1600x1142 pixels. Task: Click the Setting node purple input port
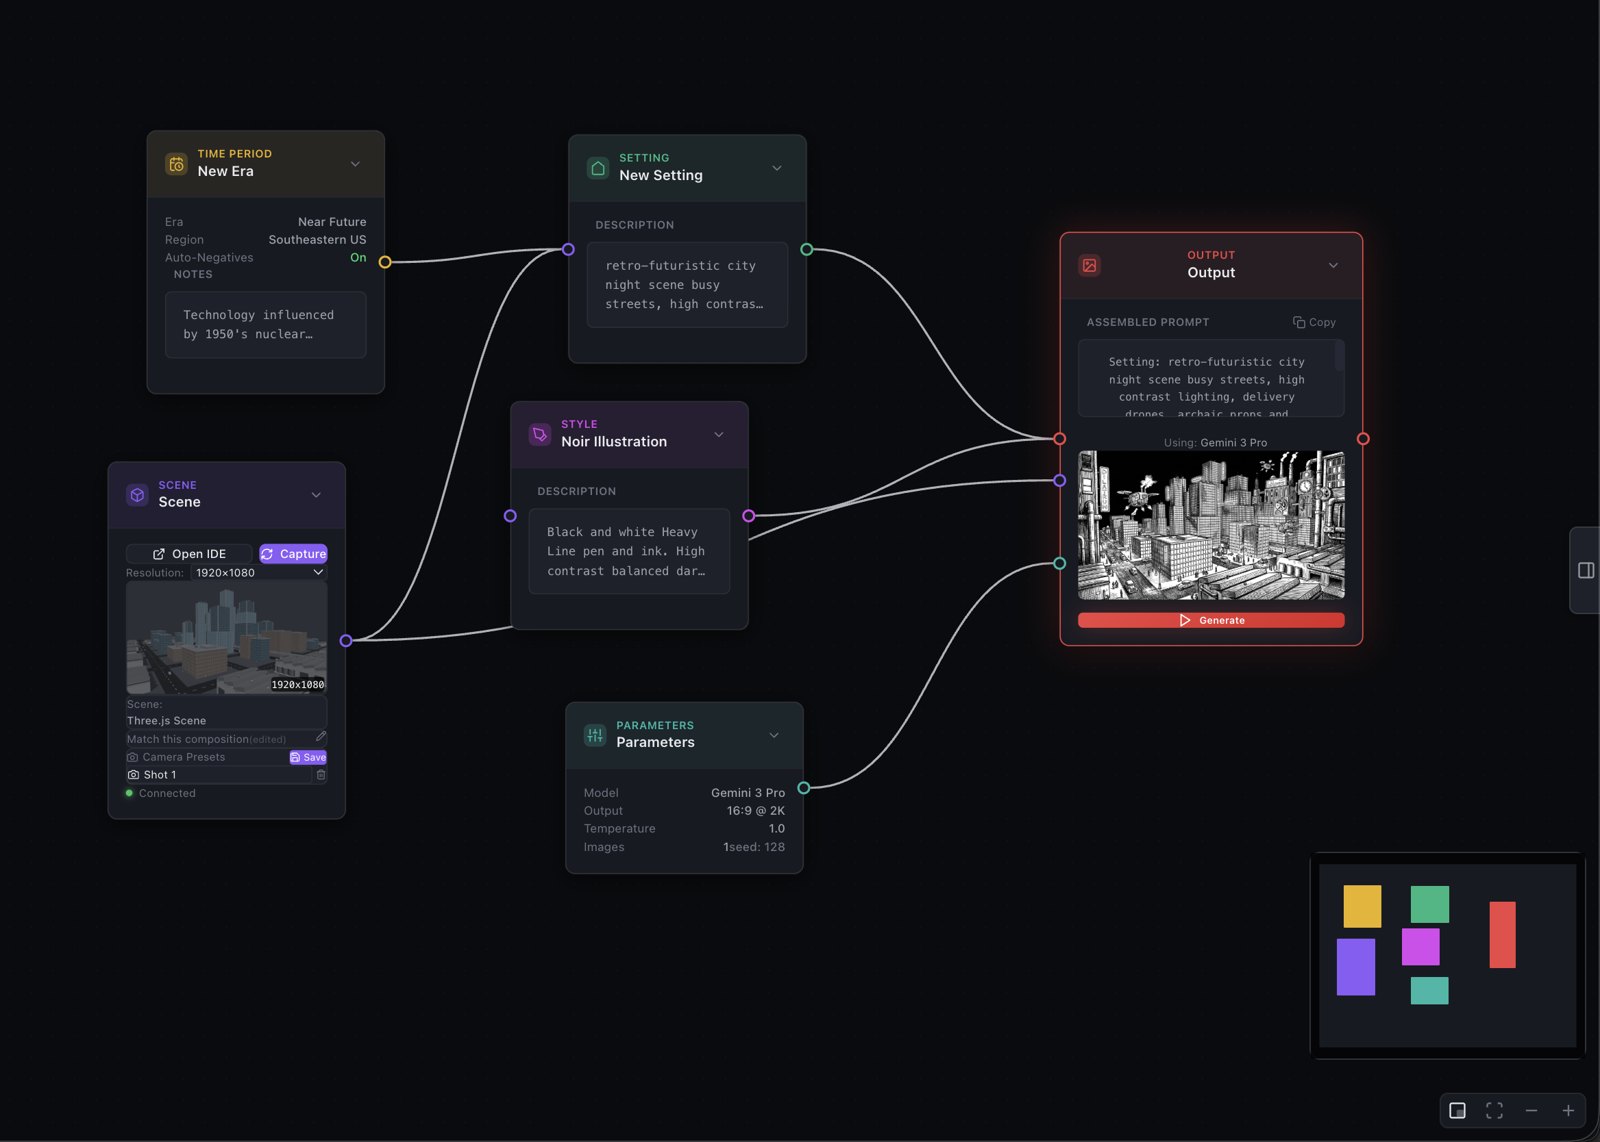click(568, 249)
